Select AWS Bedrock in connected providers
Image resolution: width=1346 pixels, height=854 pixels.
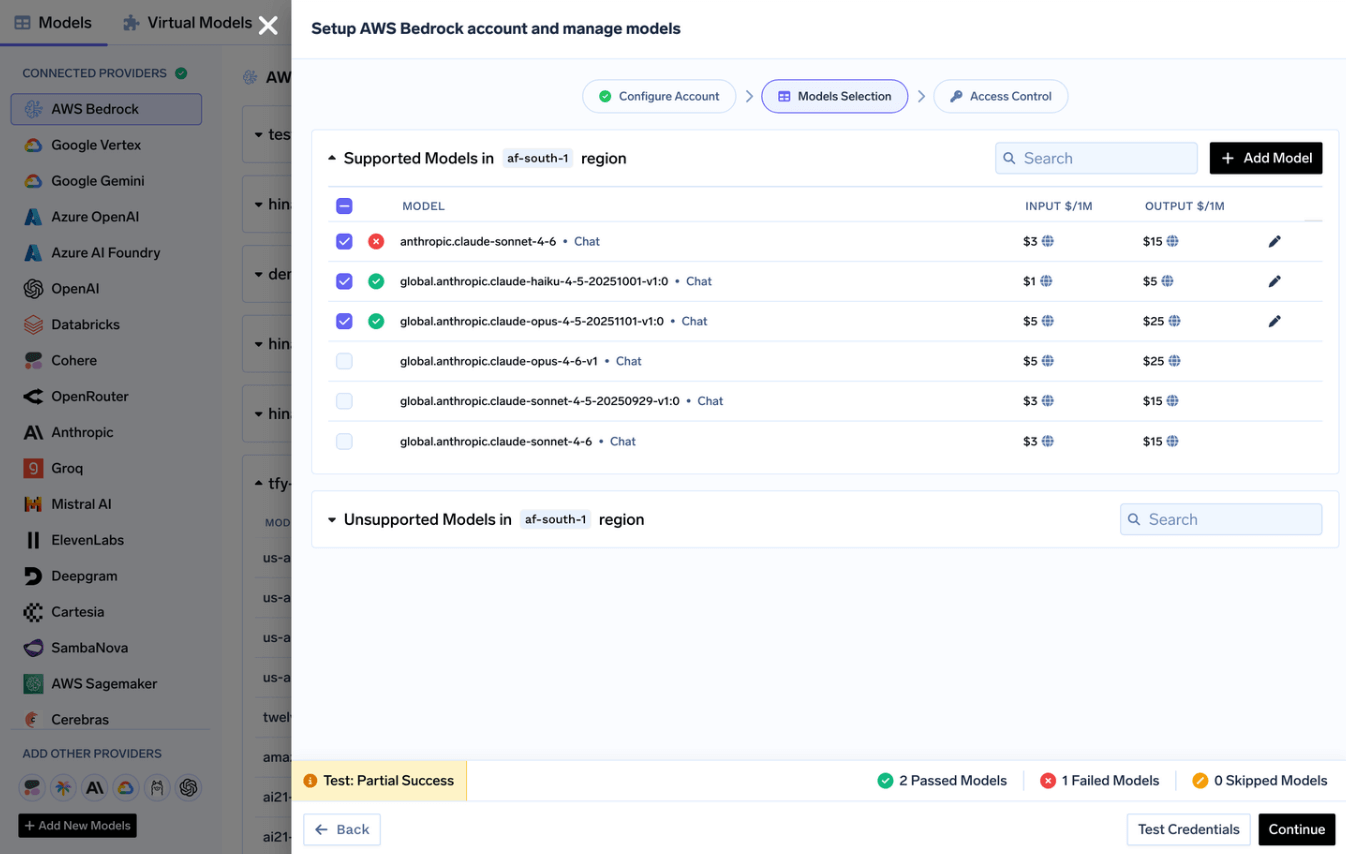tap(106, 109)
